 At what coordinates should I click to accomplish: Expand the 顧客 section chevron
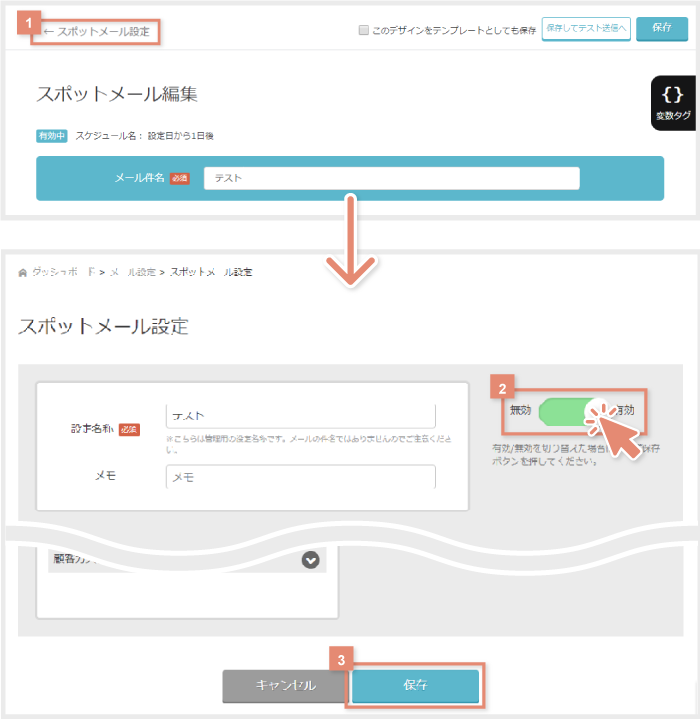tap(311, 560)
